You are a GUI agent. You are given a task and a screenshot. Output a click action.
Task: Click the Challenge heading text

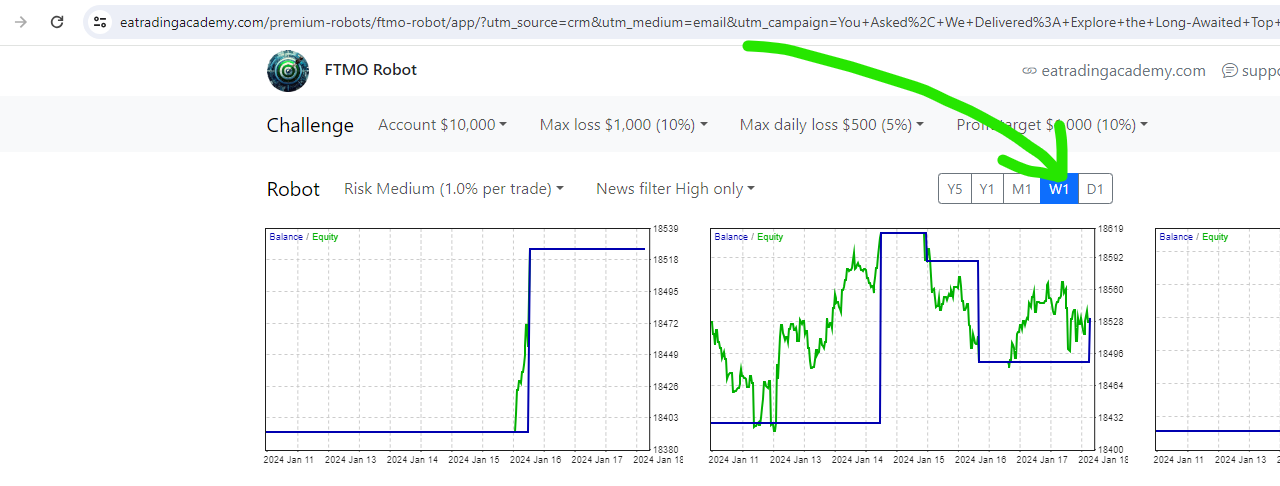(x=310, y=125)
